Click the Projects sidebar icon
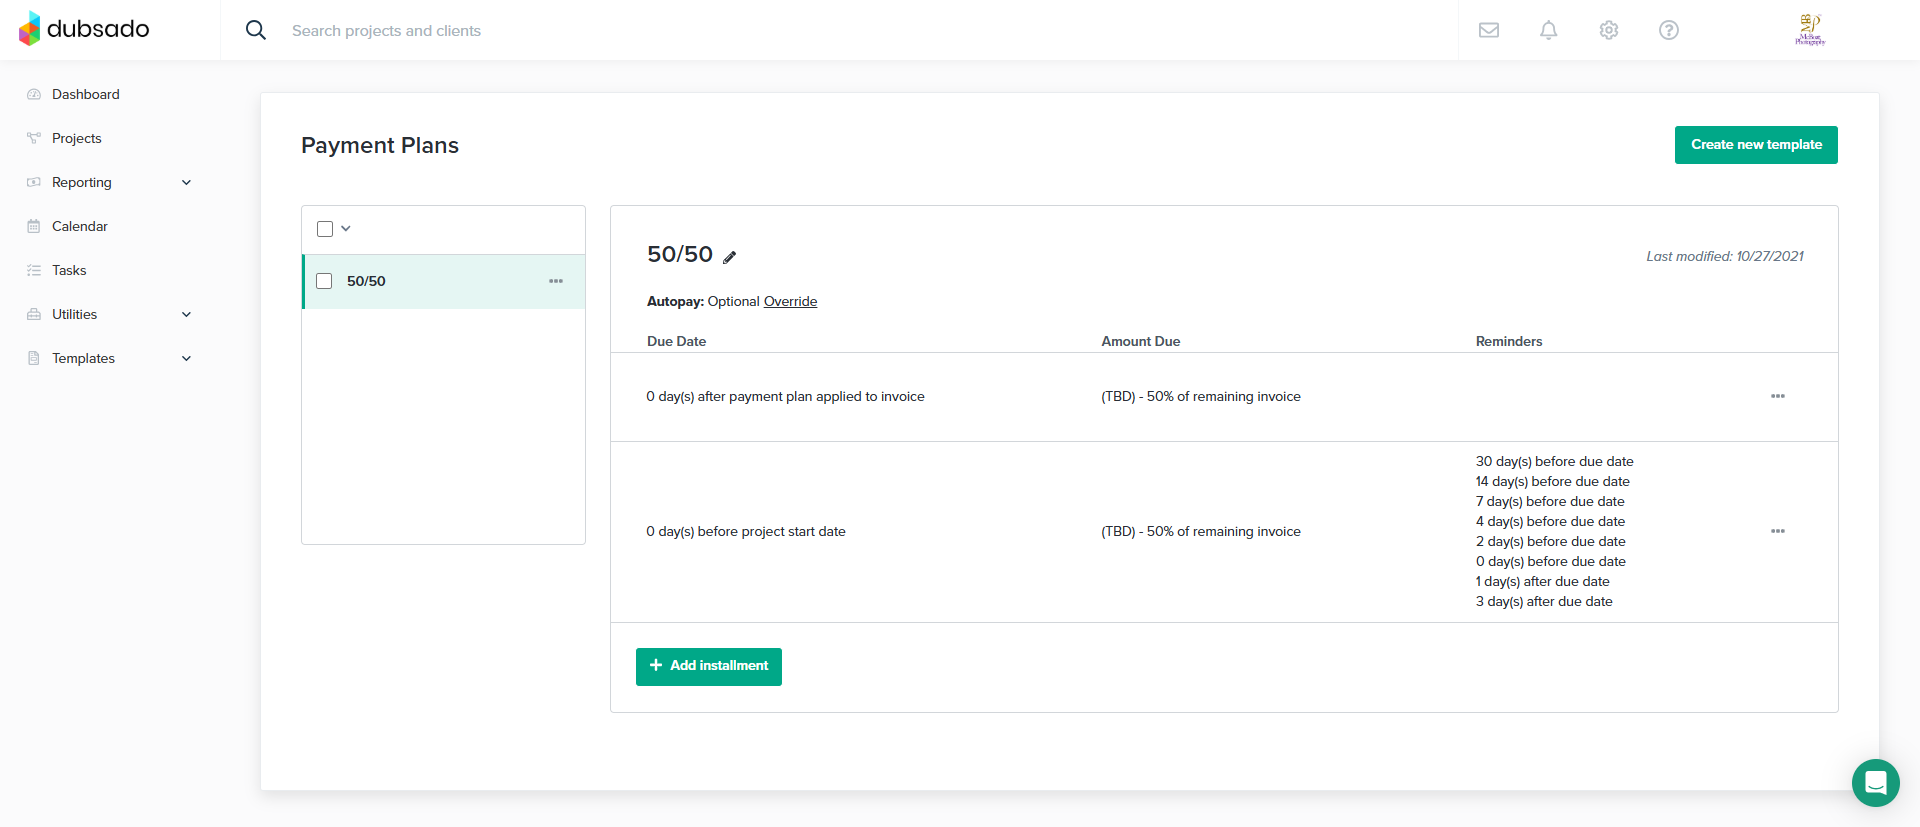The height and width of the screenshot is (827, 1920). (x=34, y=138)
